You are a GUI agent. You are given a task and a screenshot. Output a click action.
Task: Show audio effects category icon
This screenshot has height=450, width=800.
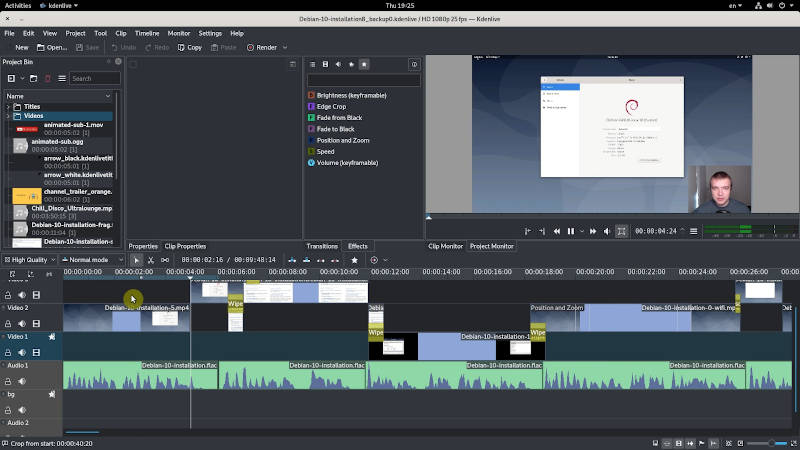pyautogui.click(x=338, y=64)
